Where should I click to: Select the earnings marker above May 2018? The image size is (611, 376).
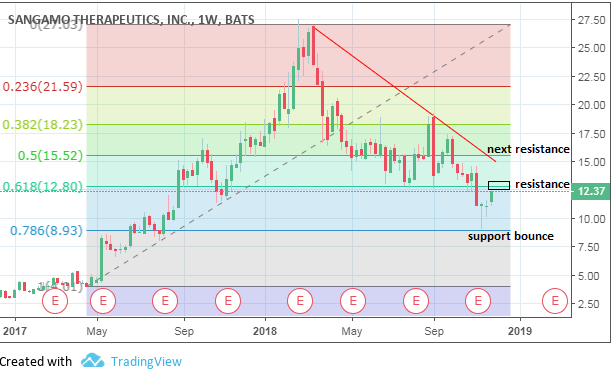click(x=353, y=301)
